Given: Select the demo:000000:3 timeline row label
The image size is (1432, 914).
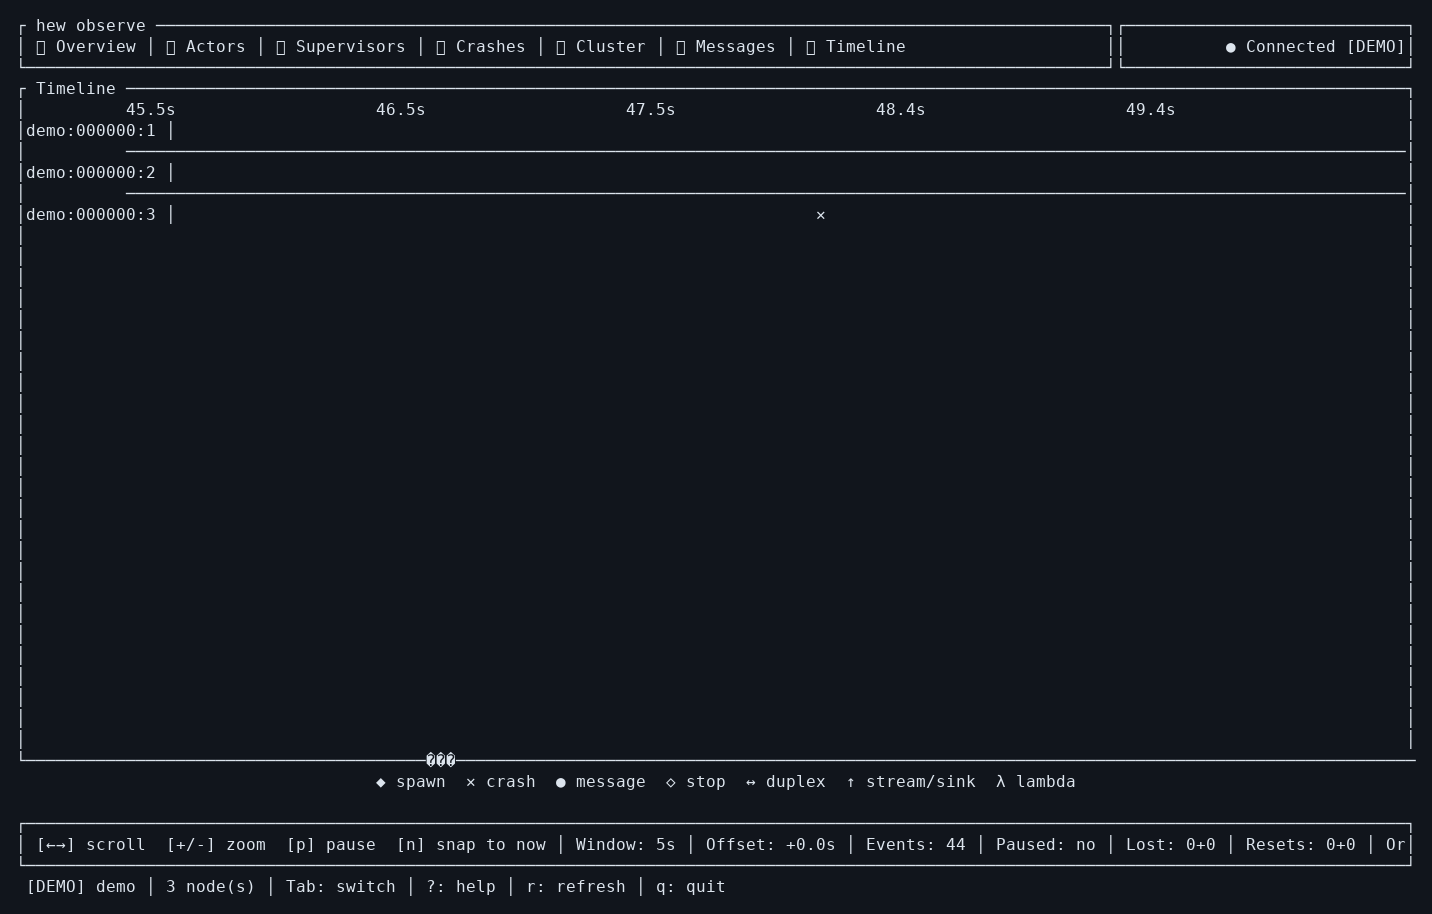Looking at the screenshot, I should tap(91, 215).
